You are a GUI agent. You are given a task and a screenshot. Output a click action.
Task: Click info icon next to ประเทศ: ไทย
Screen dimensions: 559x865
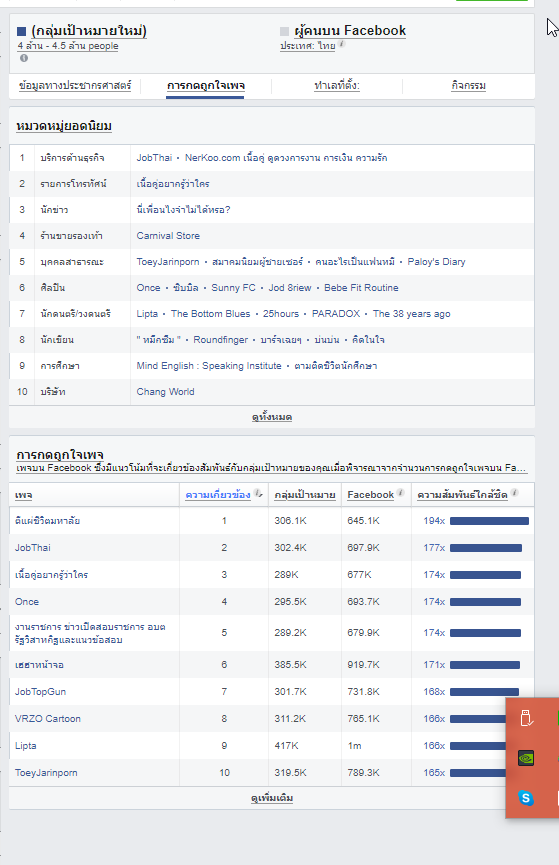point(342,44)
